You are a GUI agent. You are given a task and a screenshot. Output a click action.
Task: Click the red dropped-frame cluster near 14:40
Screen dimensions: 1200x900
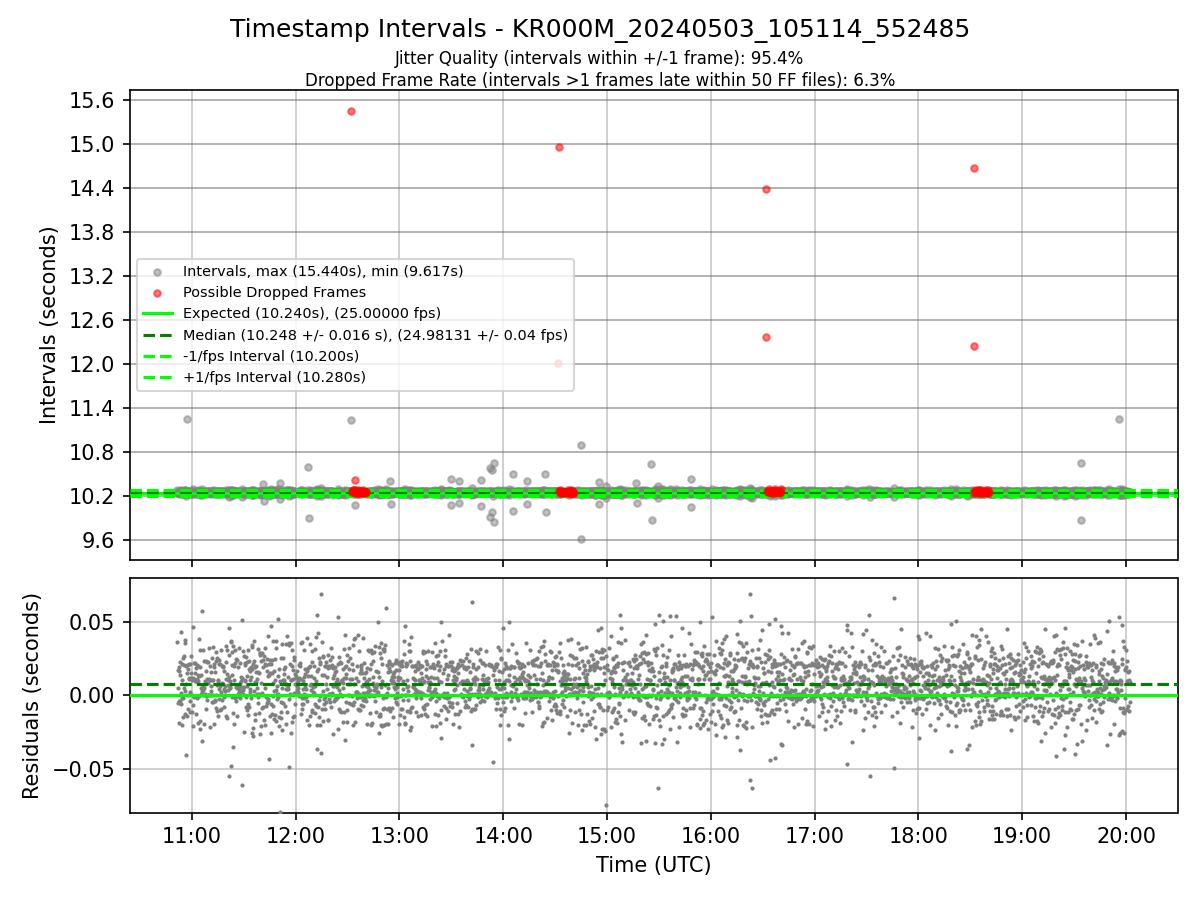(566, 492)
